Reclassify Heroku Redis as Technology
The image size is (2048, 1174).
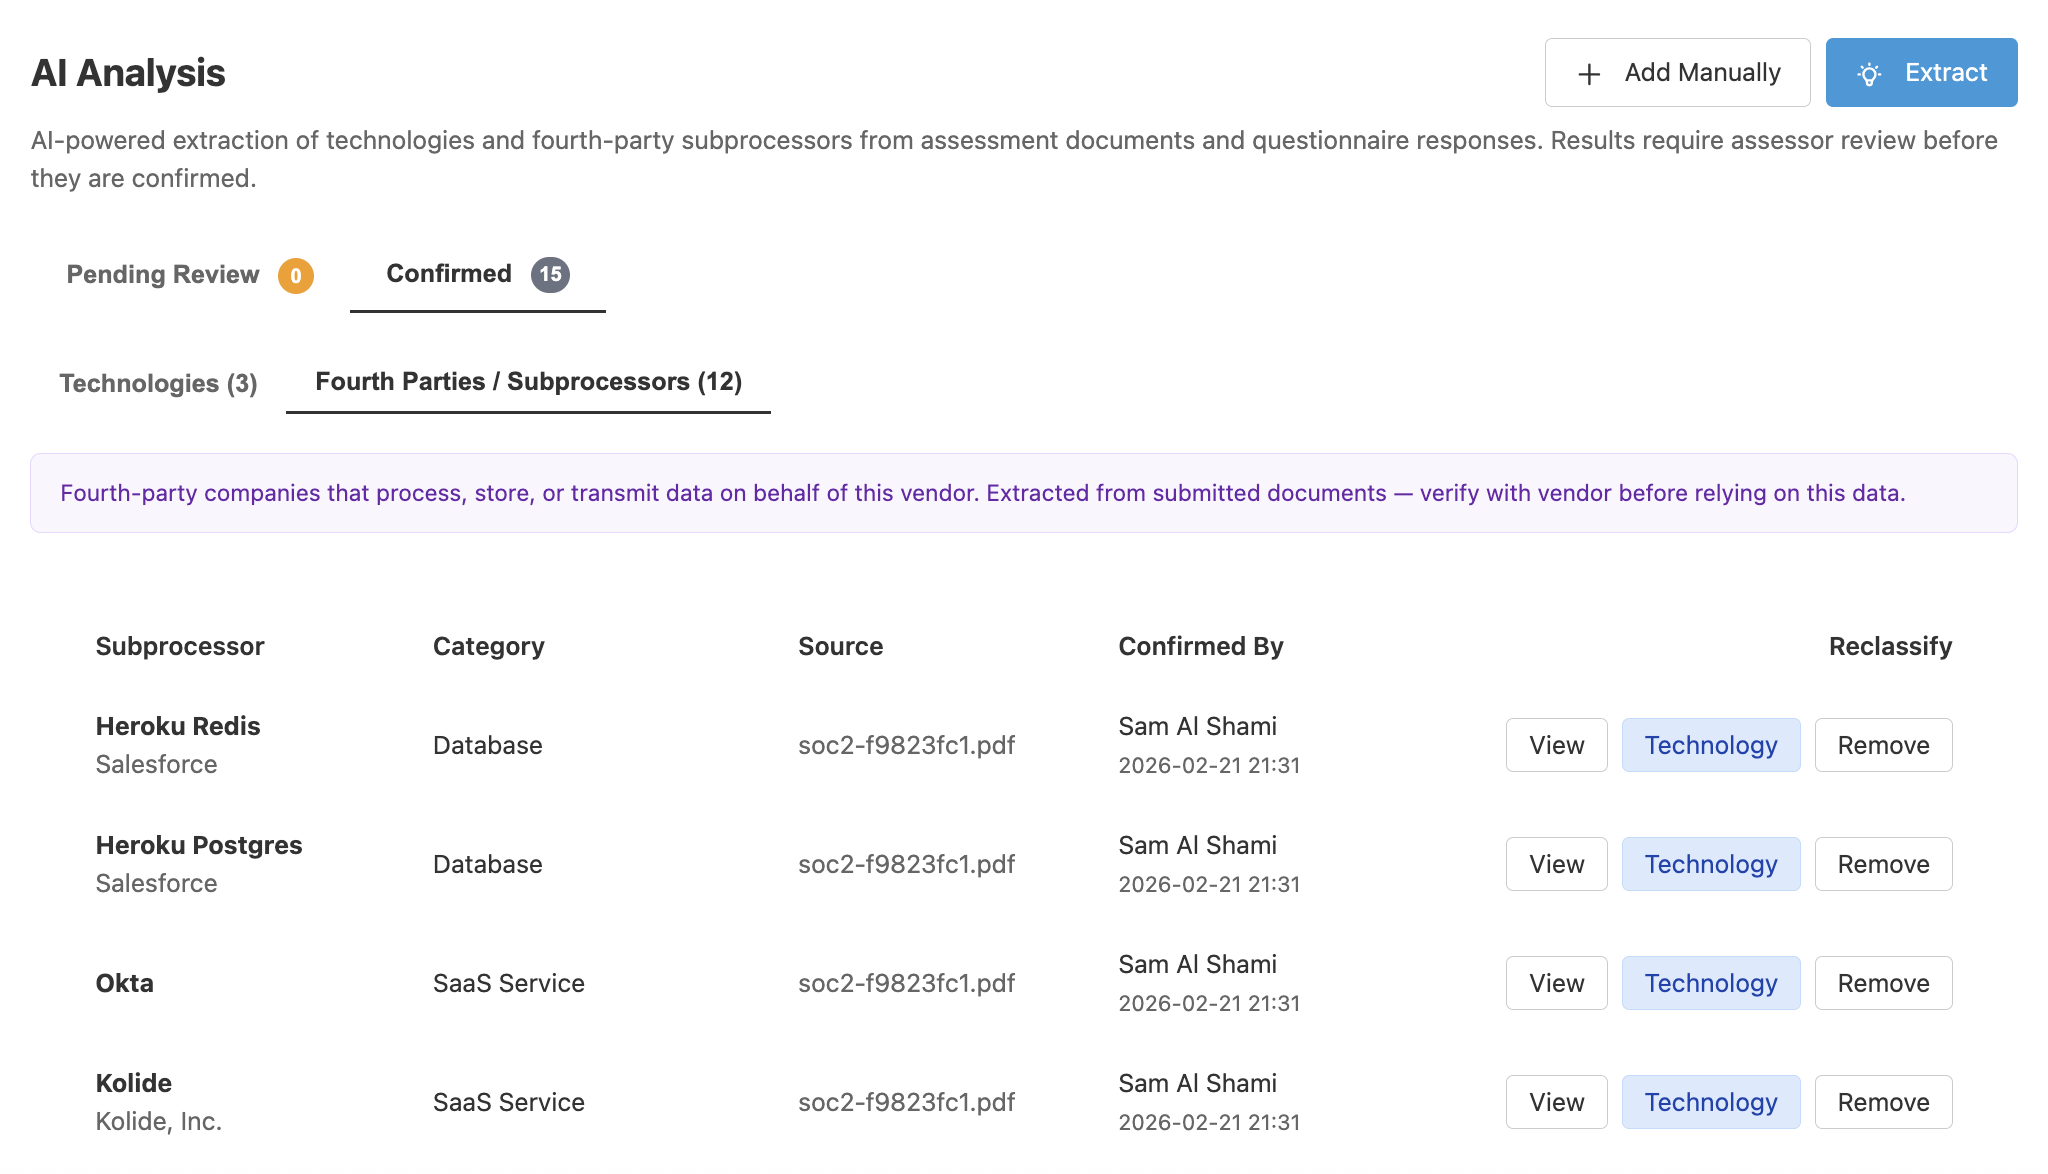1710,745
